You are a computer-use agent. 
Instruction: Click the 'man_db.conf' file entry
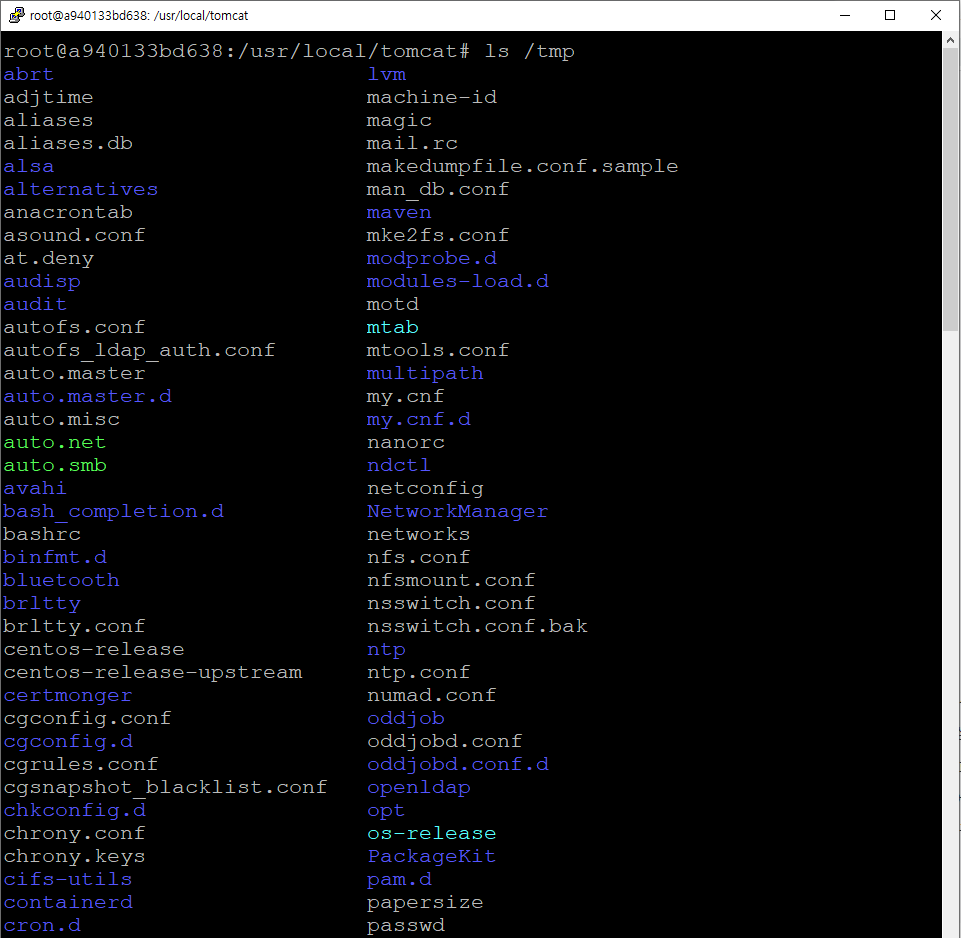pos(438,190)
